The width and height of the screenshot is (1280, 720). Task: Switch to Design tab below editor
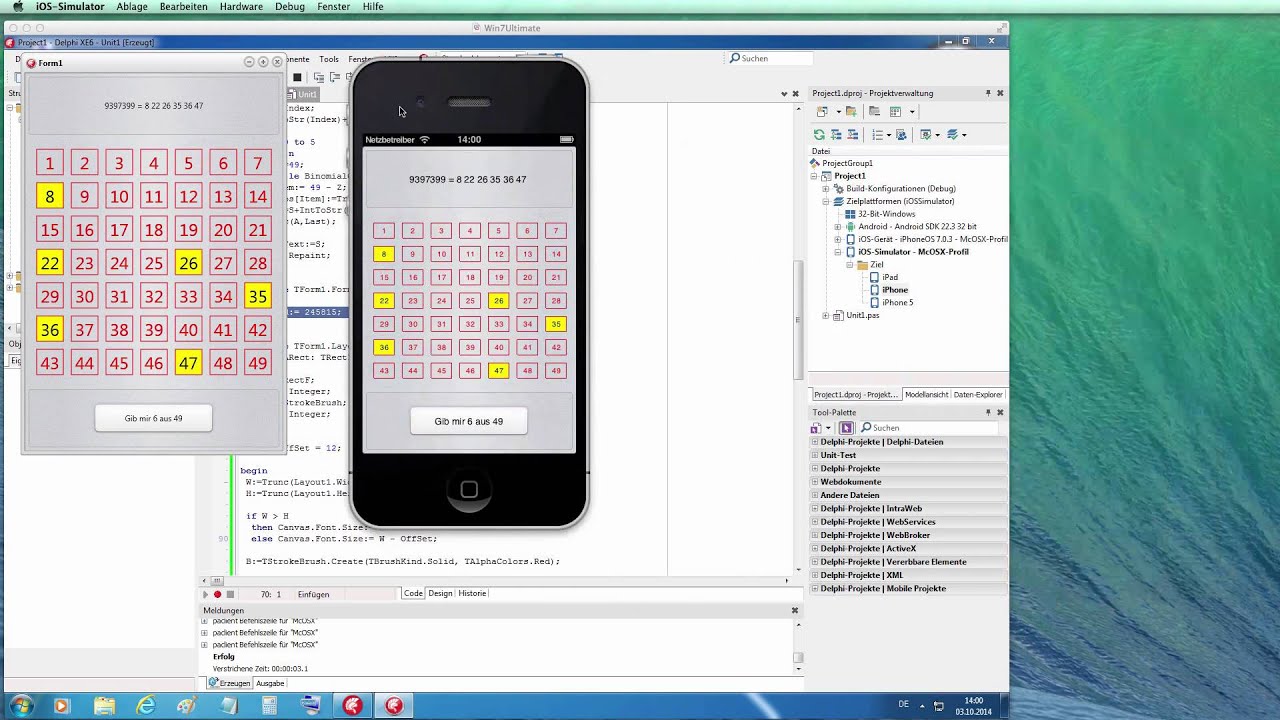coord(440,593)
